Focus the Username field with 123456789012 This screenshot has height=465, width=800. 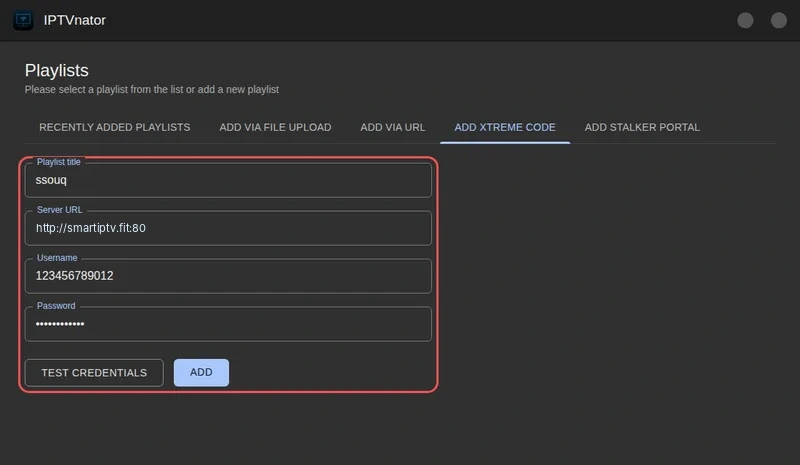pyautogui.click(x=228, y=276)
